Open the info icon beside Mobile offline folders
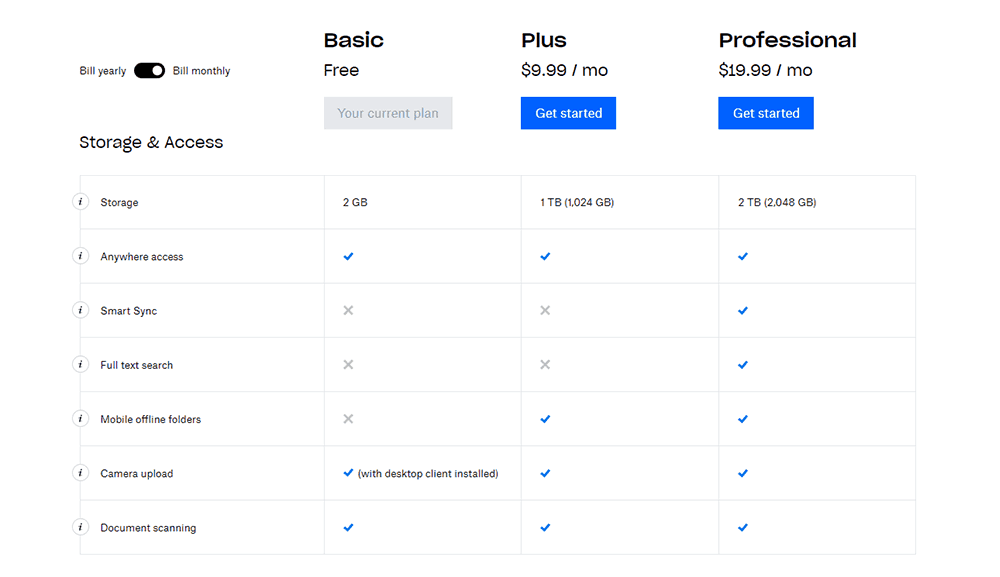The width and height of the screenshot is (1000, 577). 80,419
